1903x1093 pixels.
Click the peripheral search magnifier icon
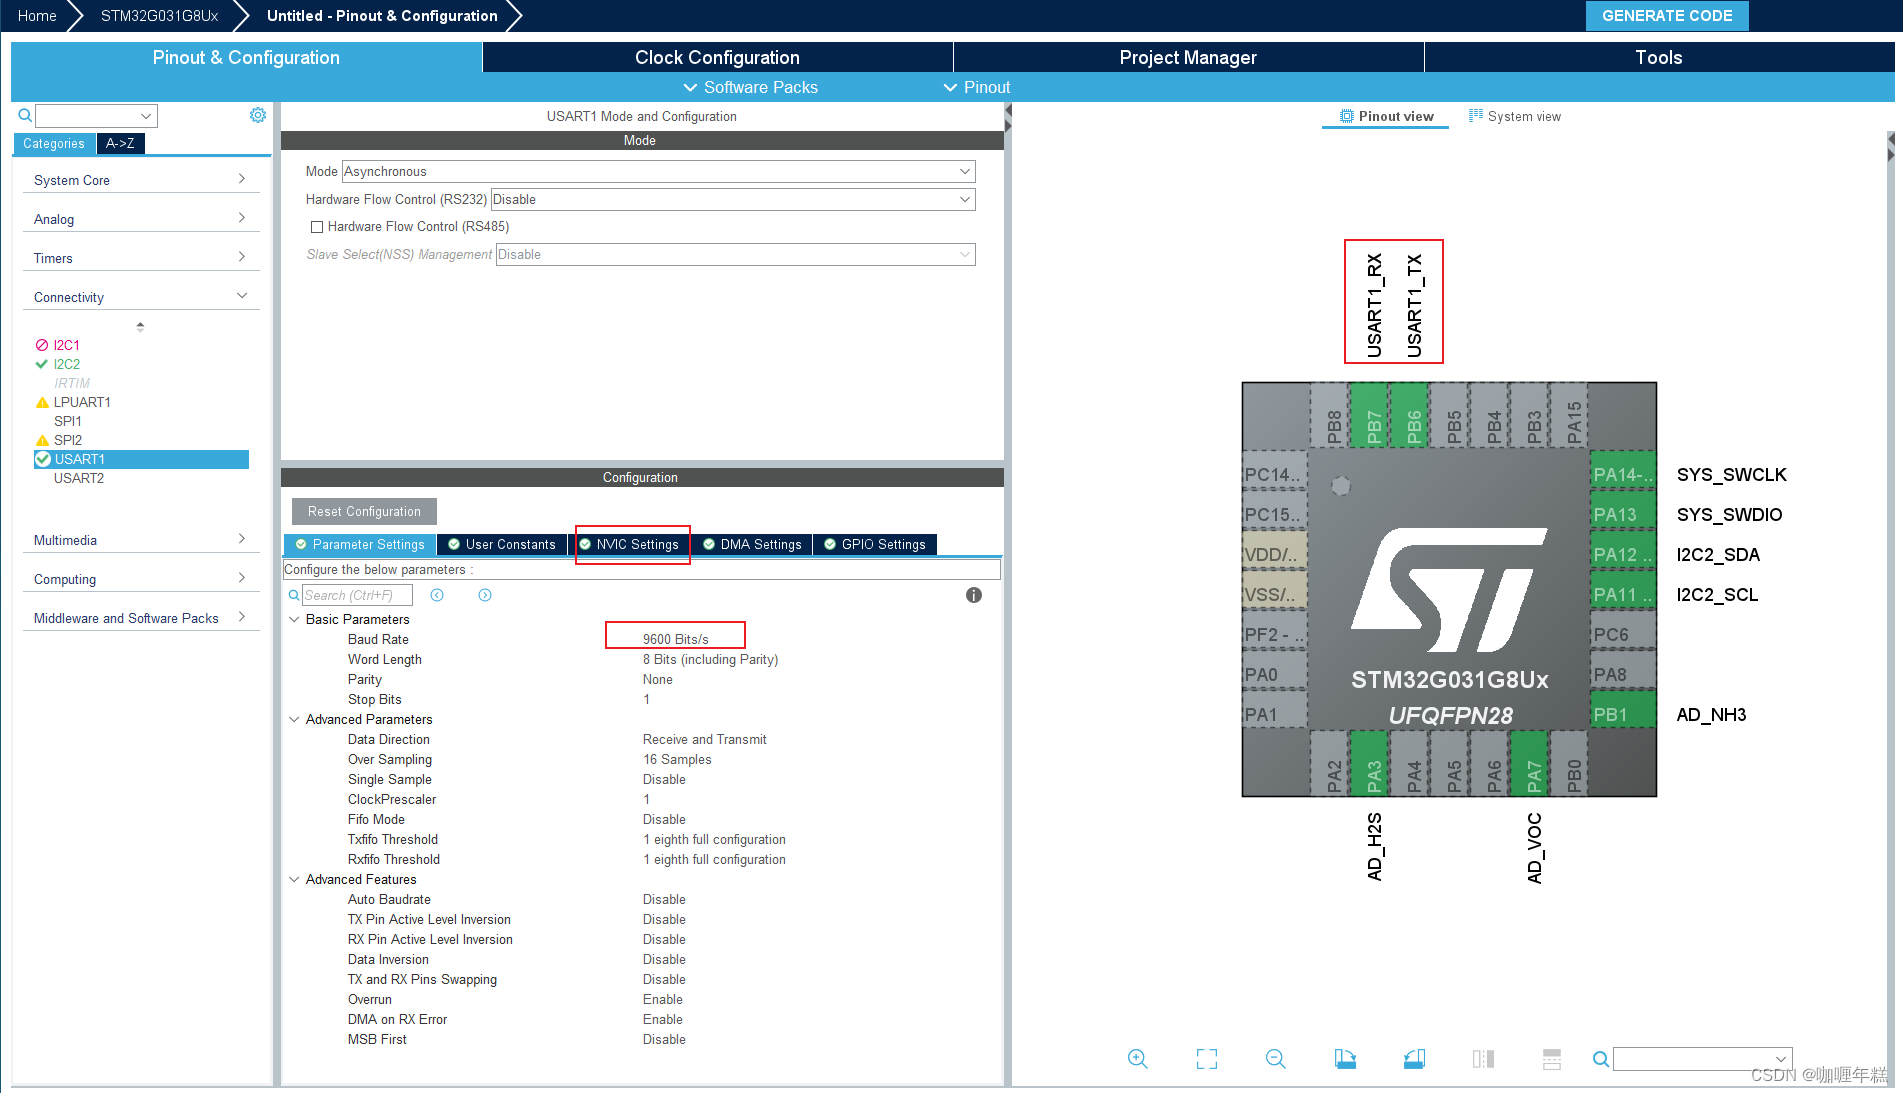[25, 115]
